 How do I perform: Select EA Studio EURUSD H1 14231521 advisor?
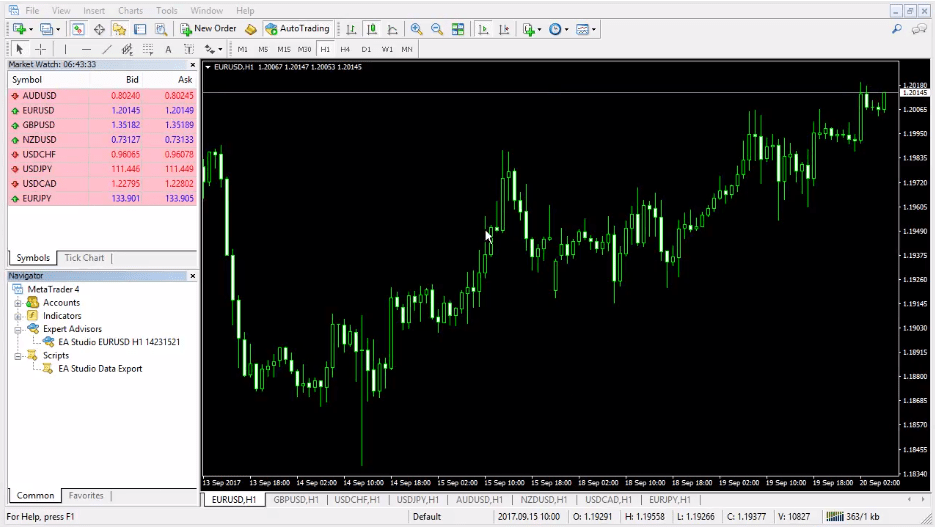(x=119, y=342)
